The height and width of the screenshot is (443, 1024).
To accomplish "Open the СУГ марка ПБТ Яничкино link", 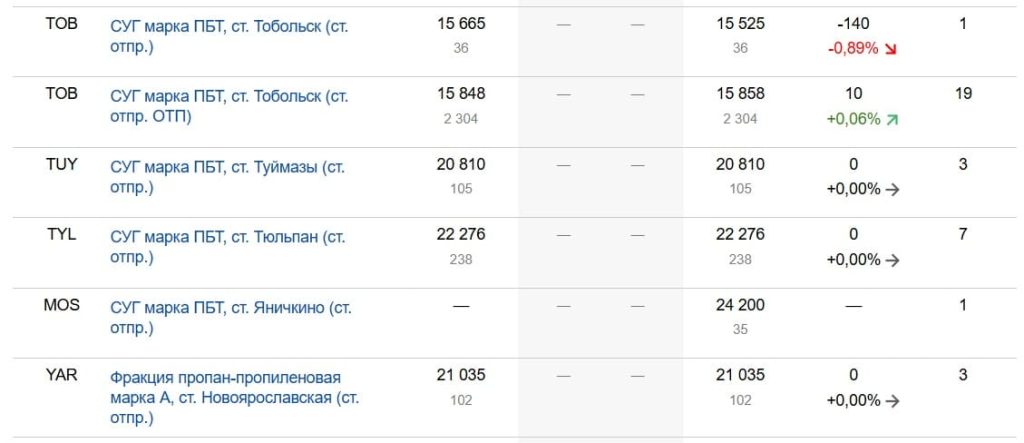I will tap(229, 317).
